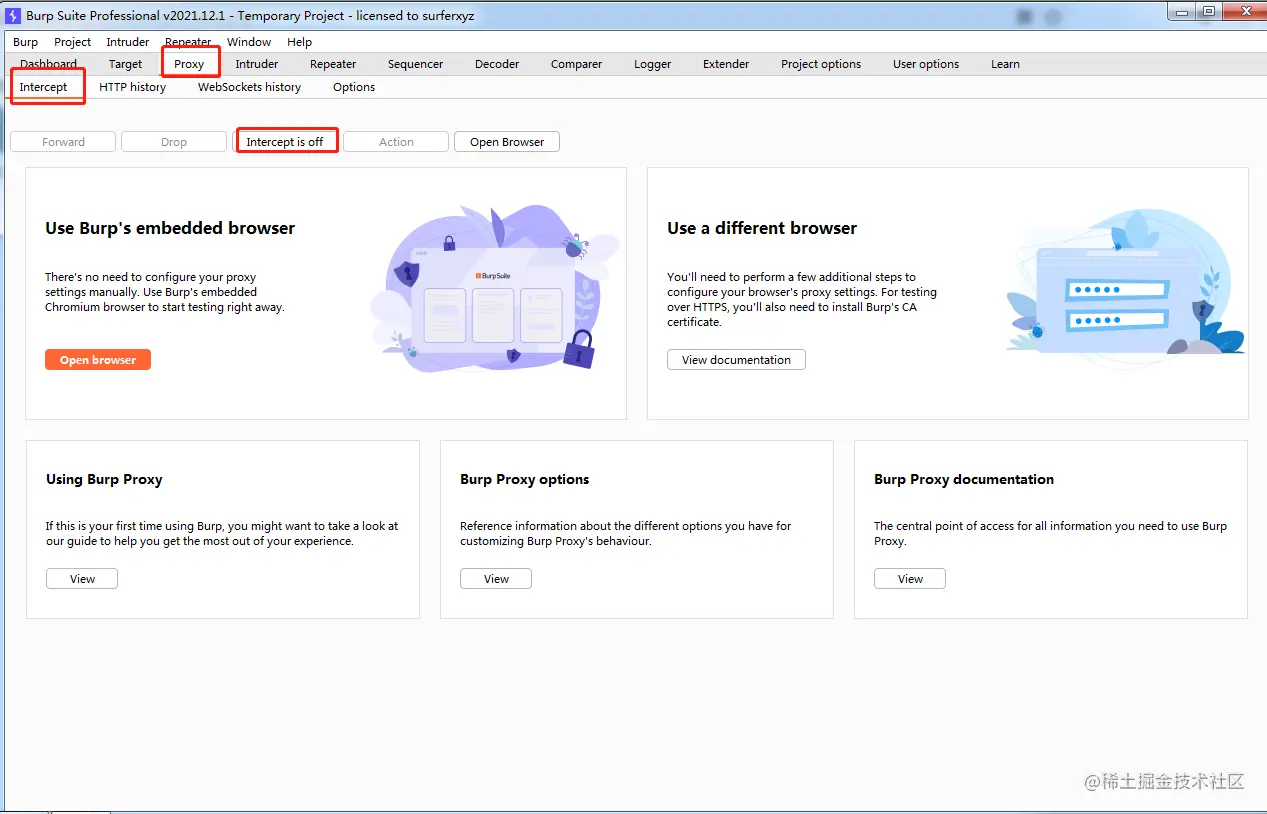Screen dimensions: 1267x814
Task: Click the Burp Proxy options heading
Action: tap(525, 479)
